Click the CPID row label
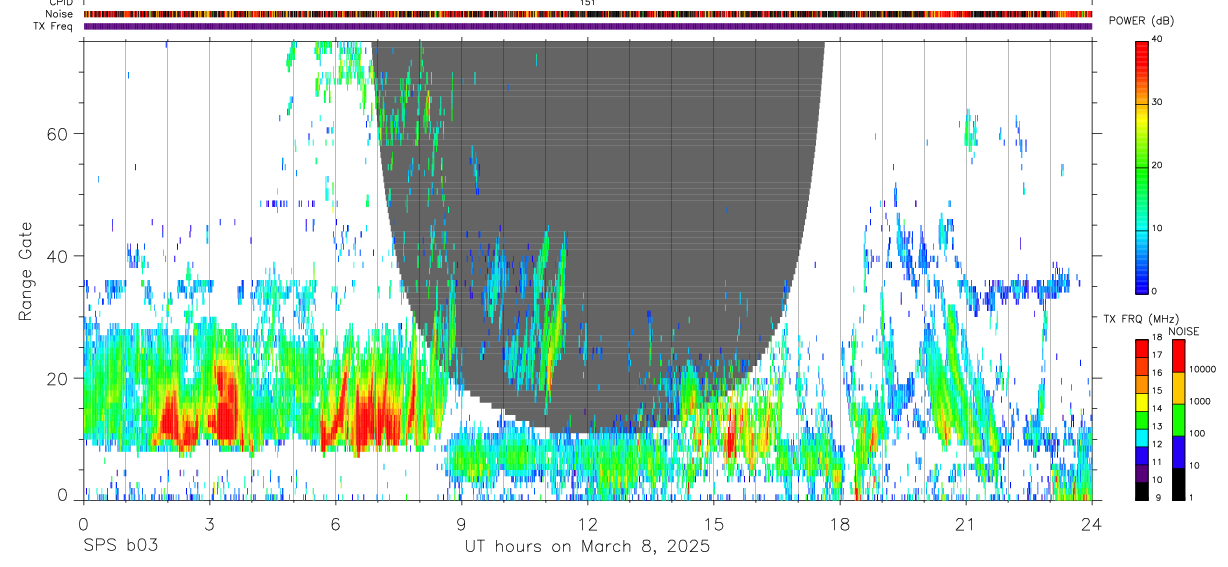Screen dimensions: 1228x567 click(61, 3)
